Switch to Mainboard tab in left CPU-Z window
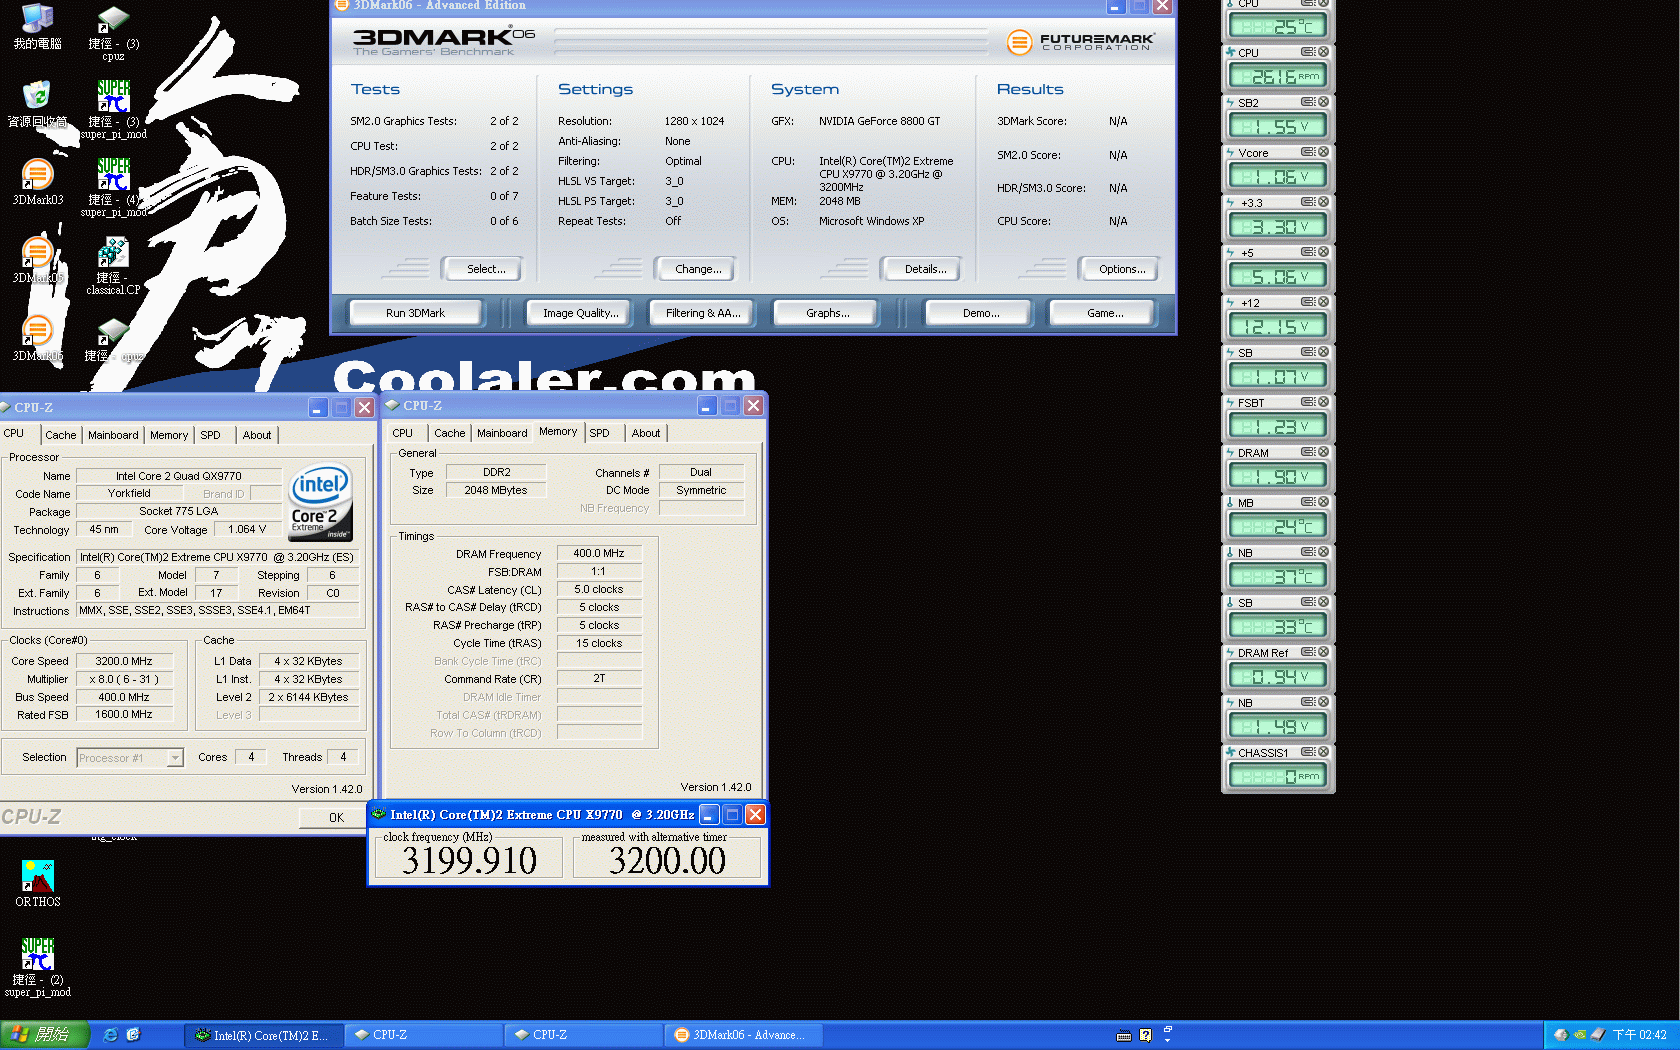This screenshot has width=1680, height=1050. click(x=113, y=435)
